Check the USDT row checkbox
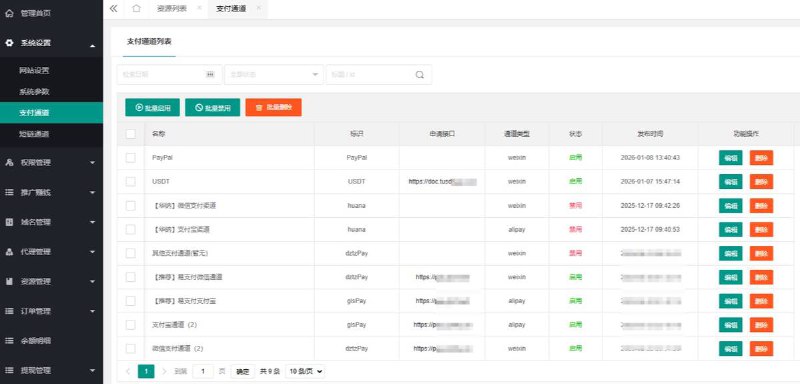Image resolution: width=800 pixels, height=384 pixels. tap(131, 182)
